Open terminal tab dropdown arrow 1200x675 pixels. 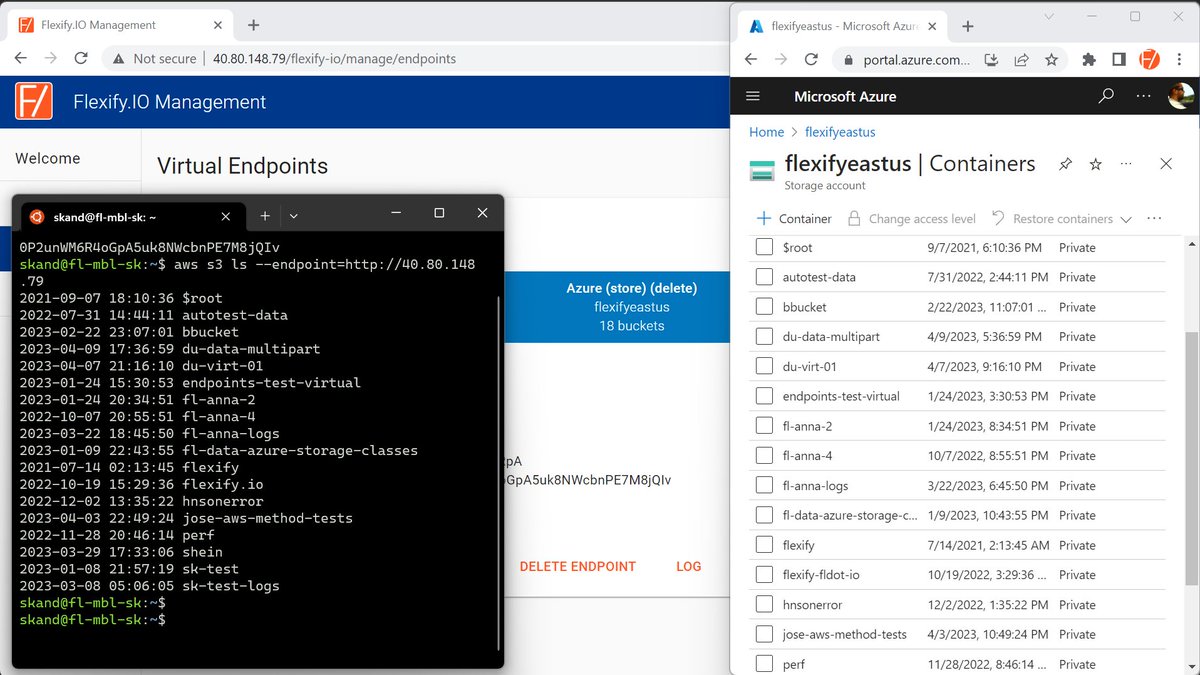(293, 215)
